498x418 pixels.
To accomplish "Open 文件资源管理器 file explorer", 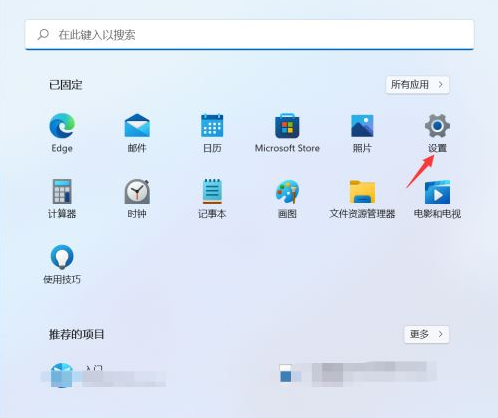I will click(362, 199).
